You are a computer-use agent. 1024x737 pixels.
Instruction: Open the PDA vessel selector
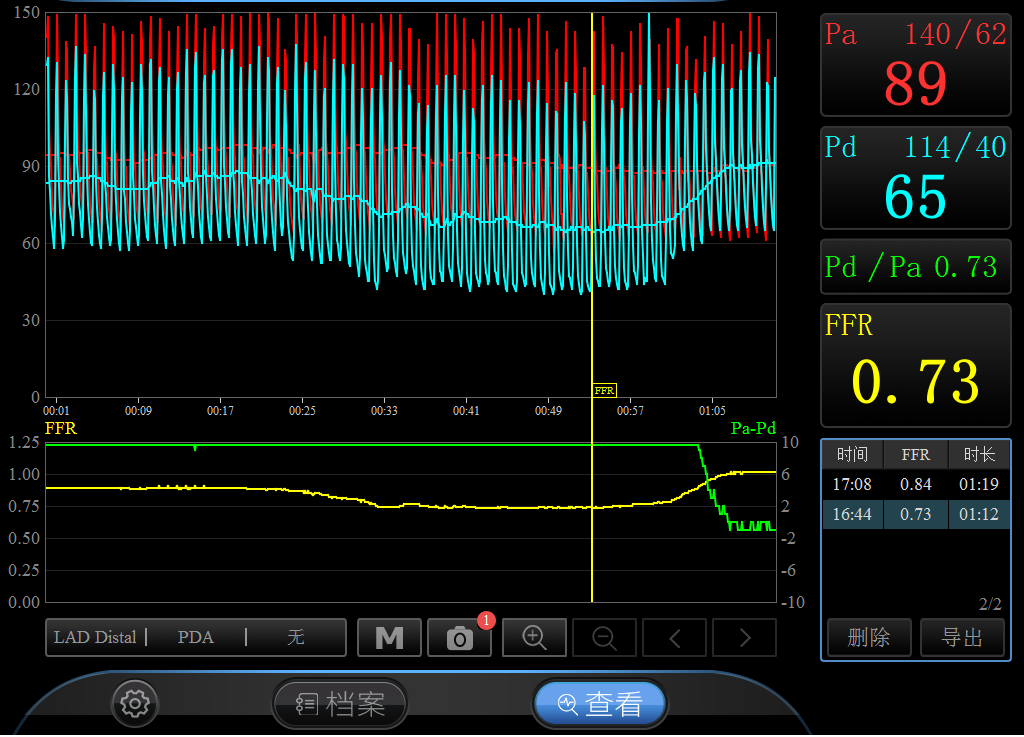(196, 638)
